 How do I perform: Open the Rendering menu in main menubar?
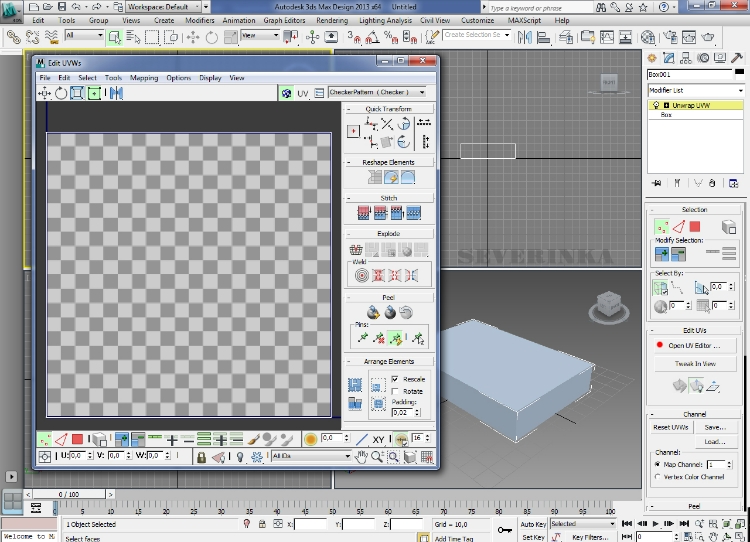332,20
